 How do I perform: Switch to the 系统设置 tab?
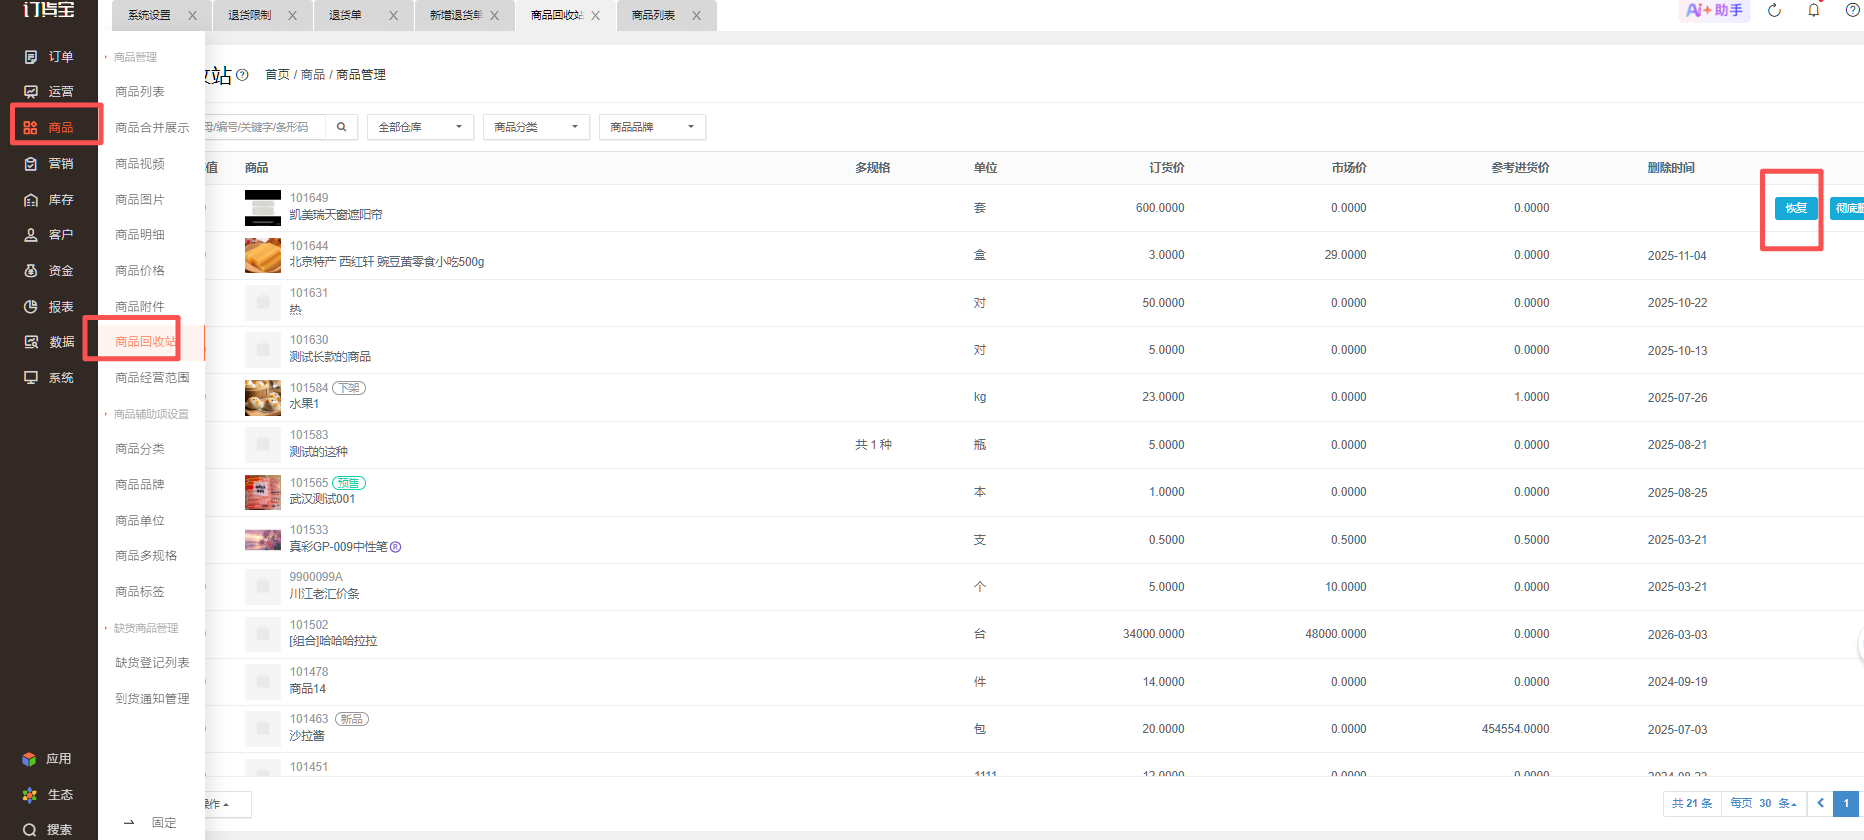coord(150,15)
